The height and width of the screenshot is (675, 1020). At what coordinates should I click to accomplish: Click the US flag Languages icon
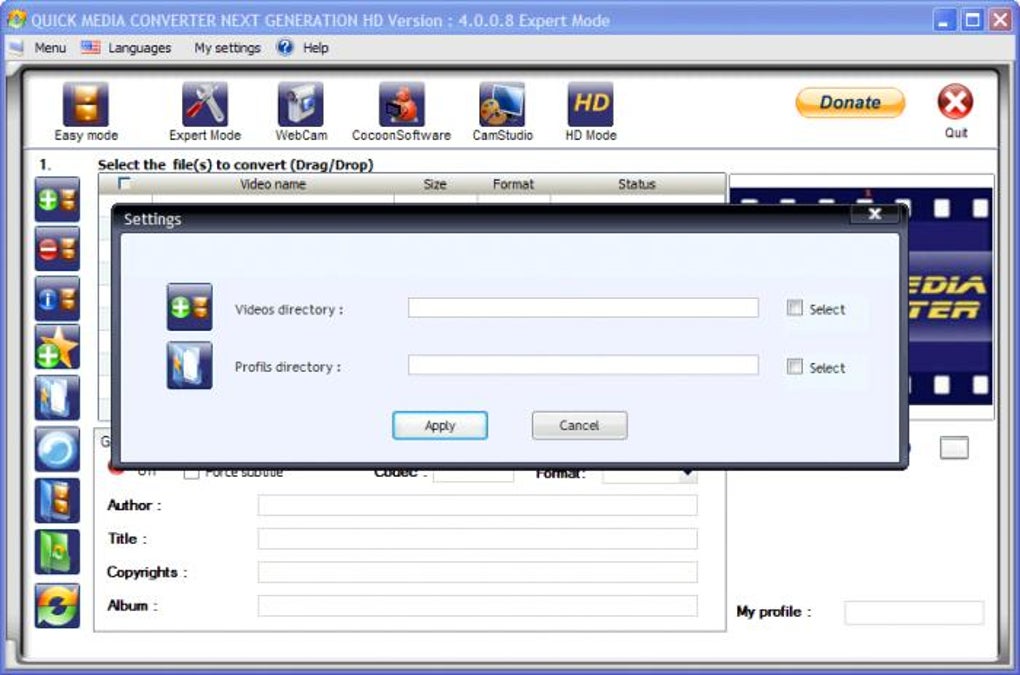click(90, 47)
